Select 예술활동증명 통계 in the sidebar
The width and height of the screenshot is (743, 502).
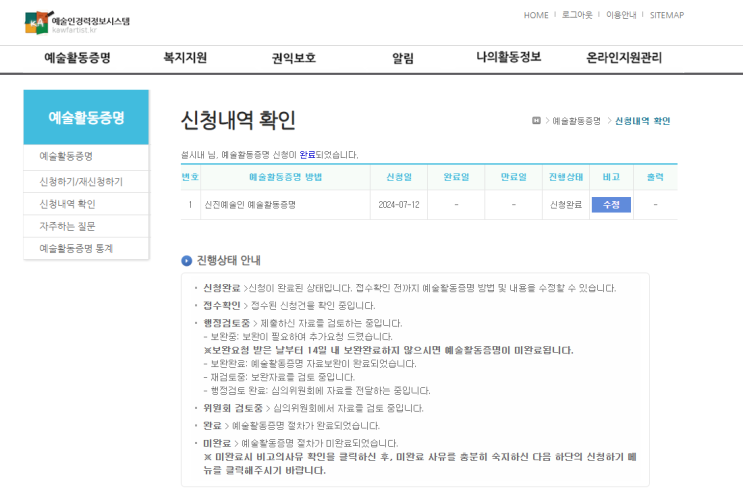(86, 248)
